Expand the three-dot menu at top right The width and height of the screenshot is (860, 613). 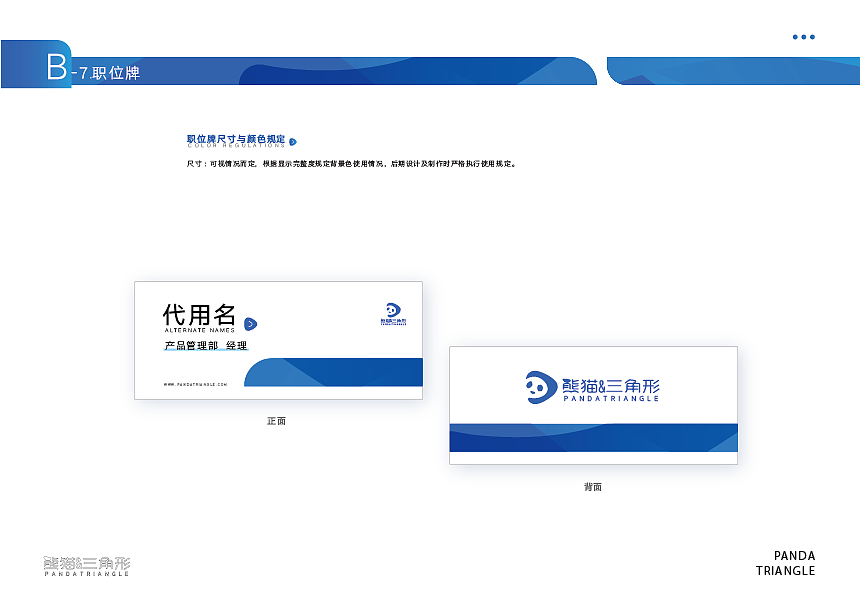click(x=803, y=37)
